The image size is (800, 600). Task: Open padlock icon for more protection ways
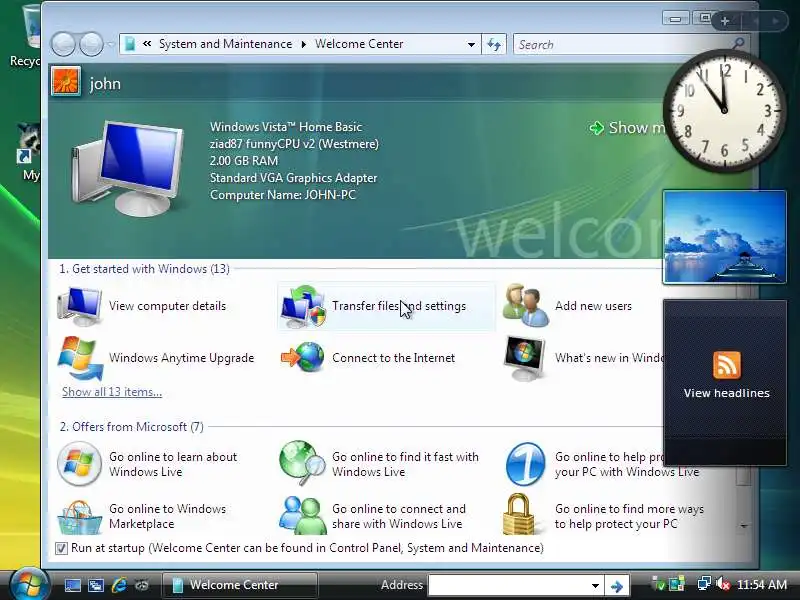(x=518, y=514)
